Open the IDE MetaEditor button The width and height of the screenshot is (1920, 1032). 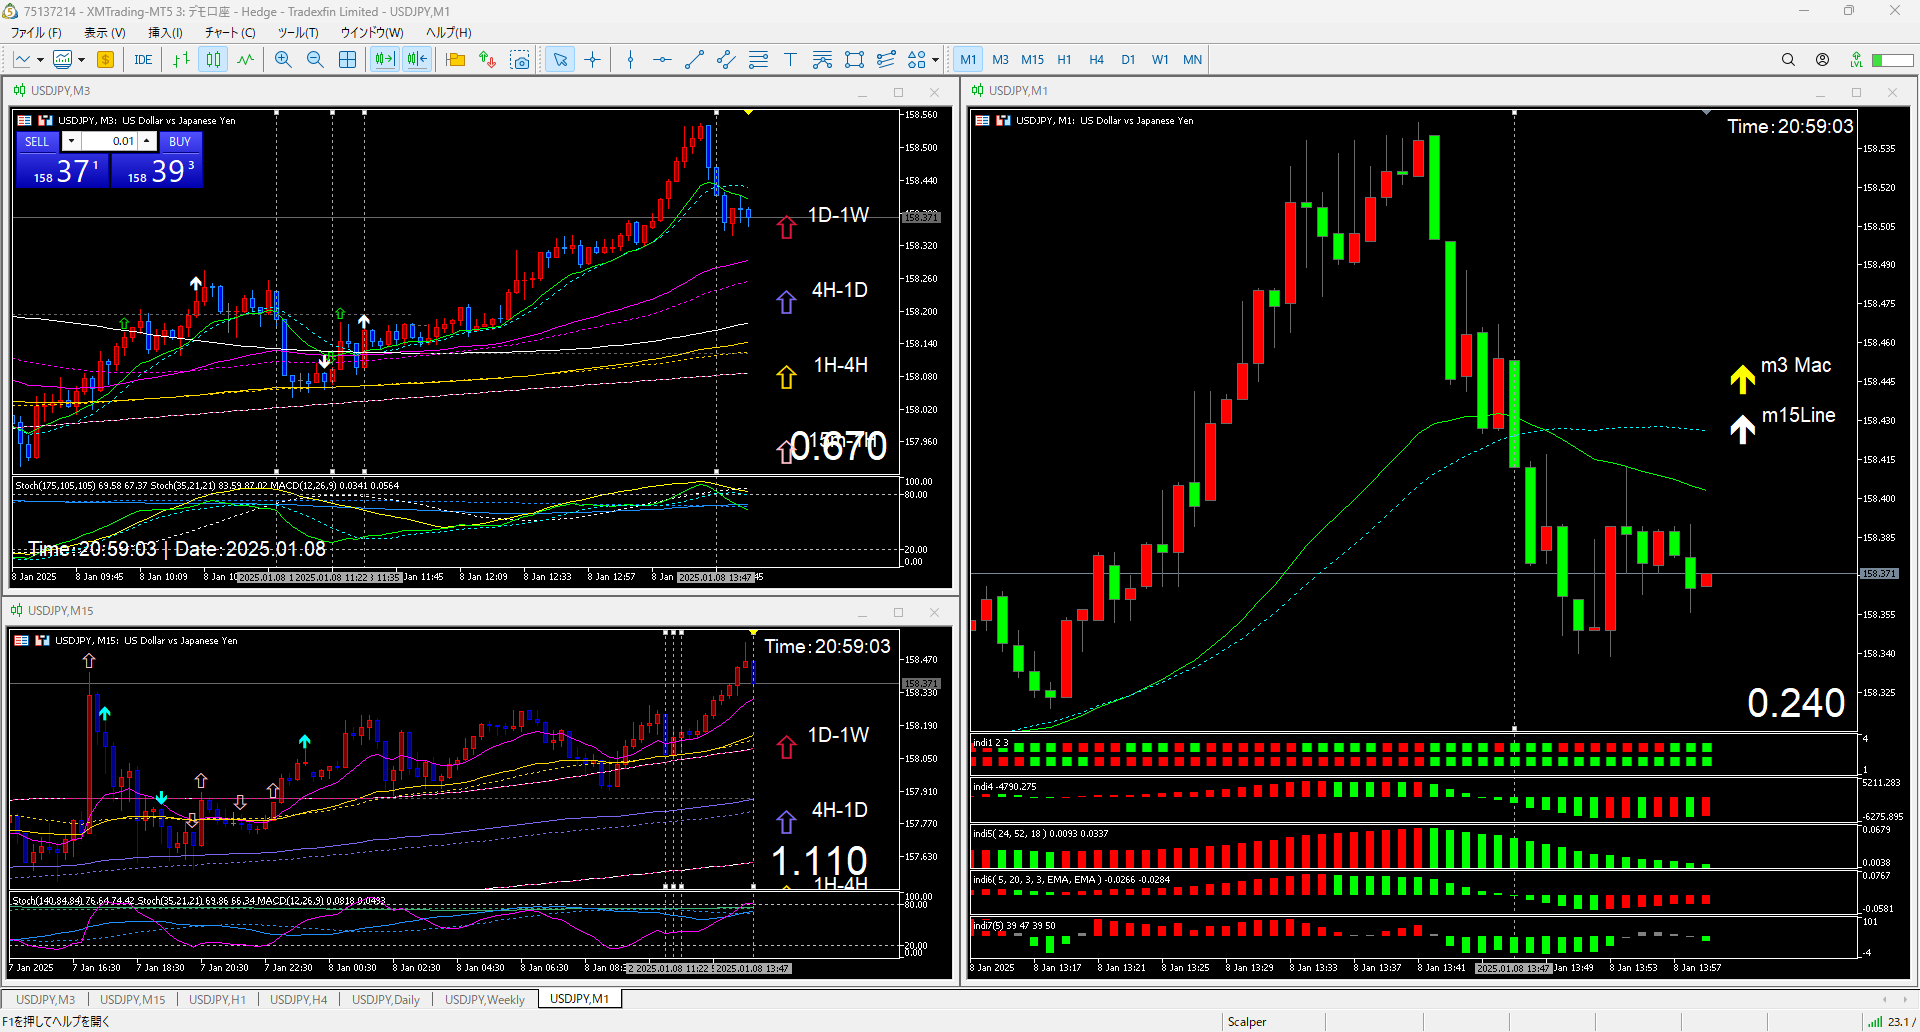click(x=143, y=60)
